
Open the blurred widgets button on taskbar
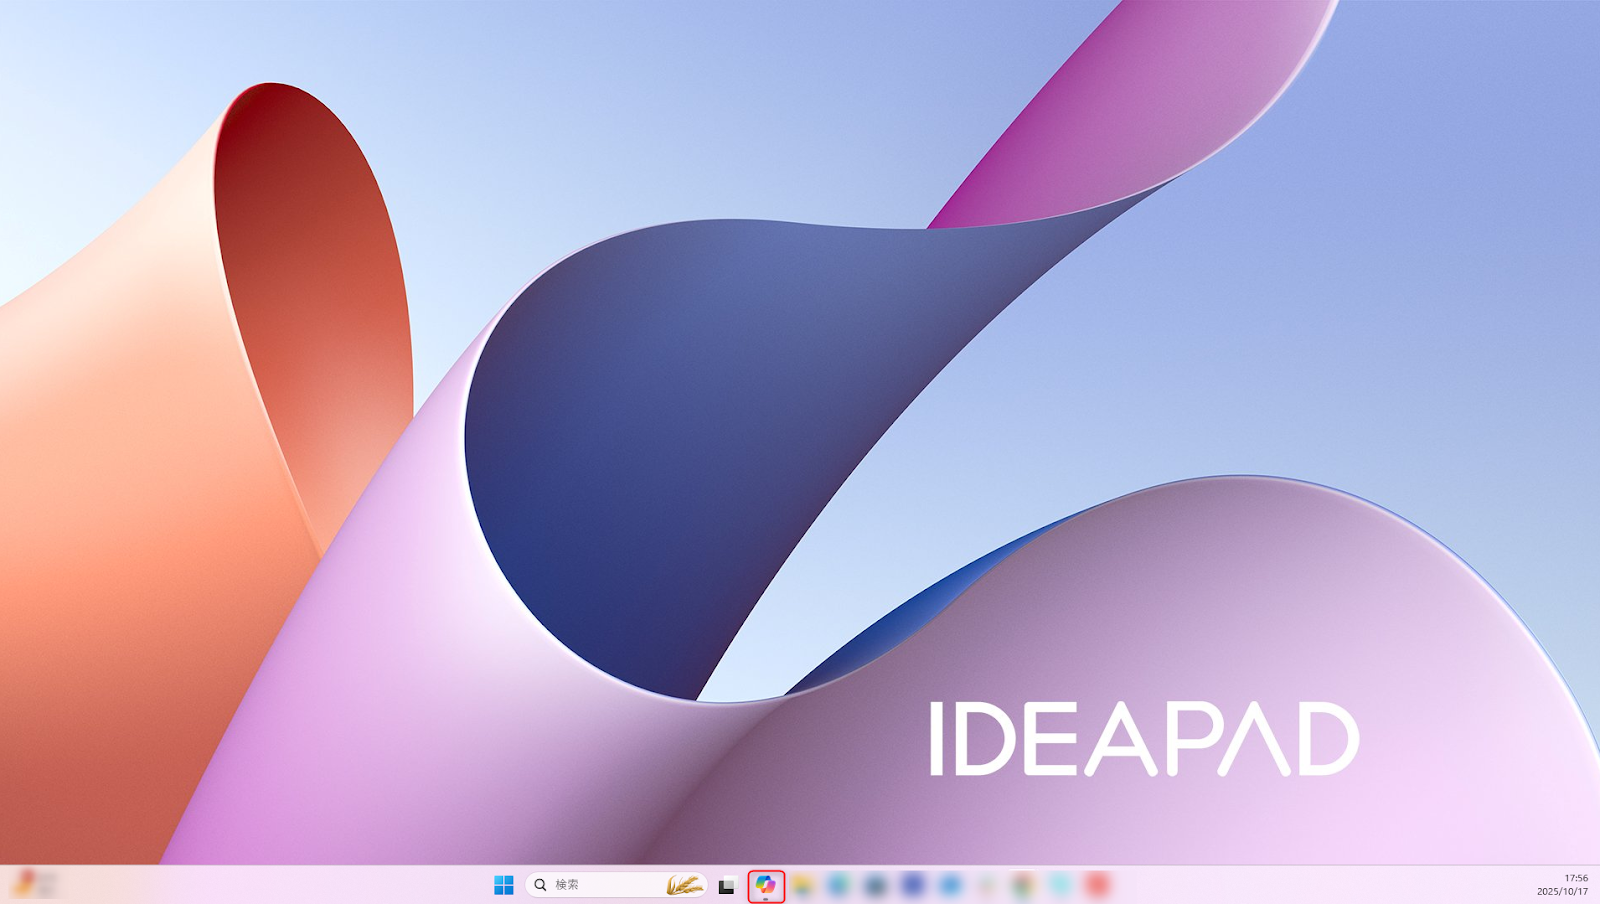[34, 885]
